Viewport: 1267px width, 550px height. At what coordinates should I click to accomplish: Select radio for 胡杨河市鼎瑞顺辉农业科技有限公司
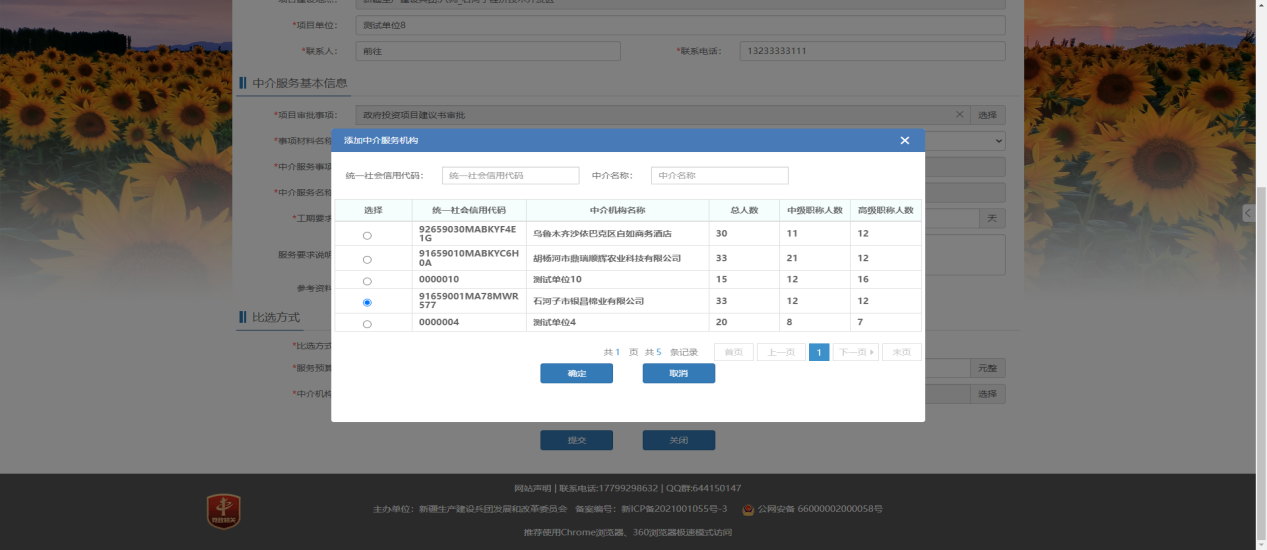tap(367, 259)
